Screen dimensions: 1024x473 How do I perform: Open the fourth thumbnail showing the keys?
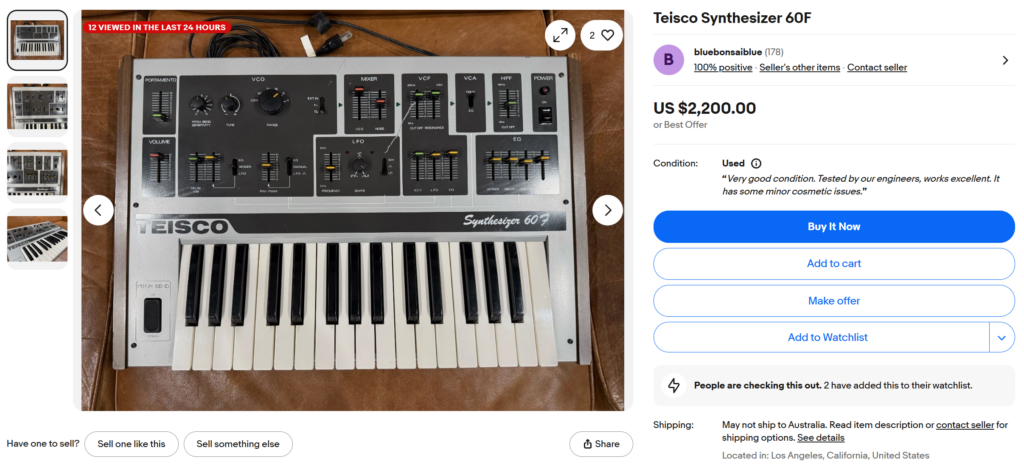pyautogui.click(x=38, y=240)
